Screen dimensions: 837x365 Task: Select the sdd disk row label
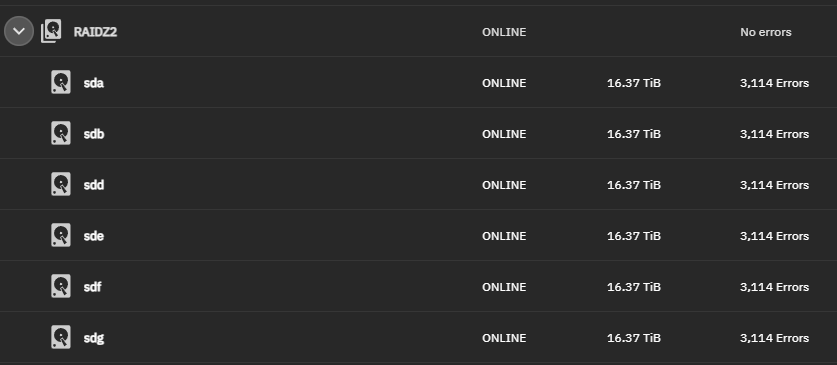click(94, 185)
